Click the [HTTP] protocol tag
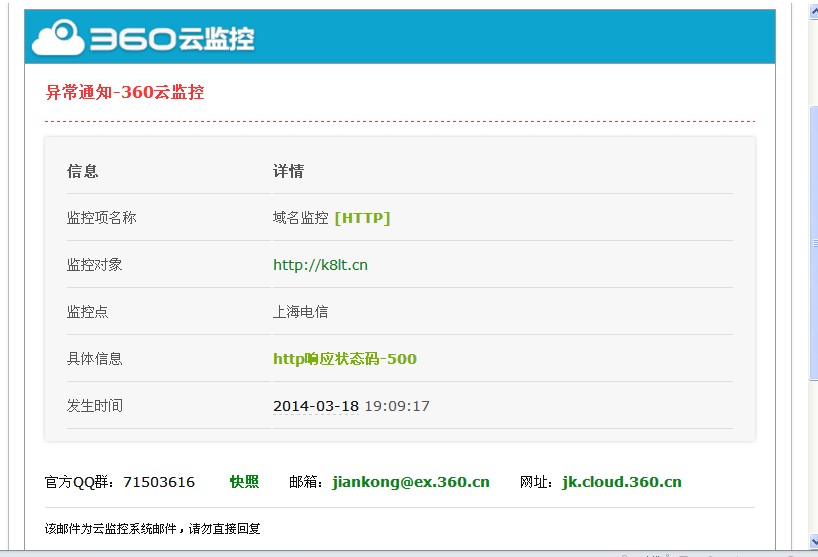Screen dimensions: 818x557 (362, 218)
